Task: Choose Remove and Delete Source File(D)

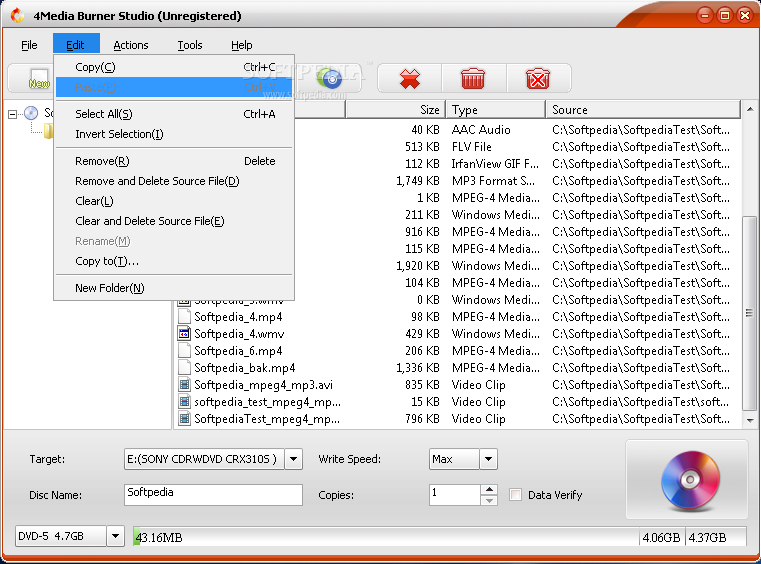Action: 174,181
